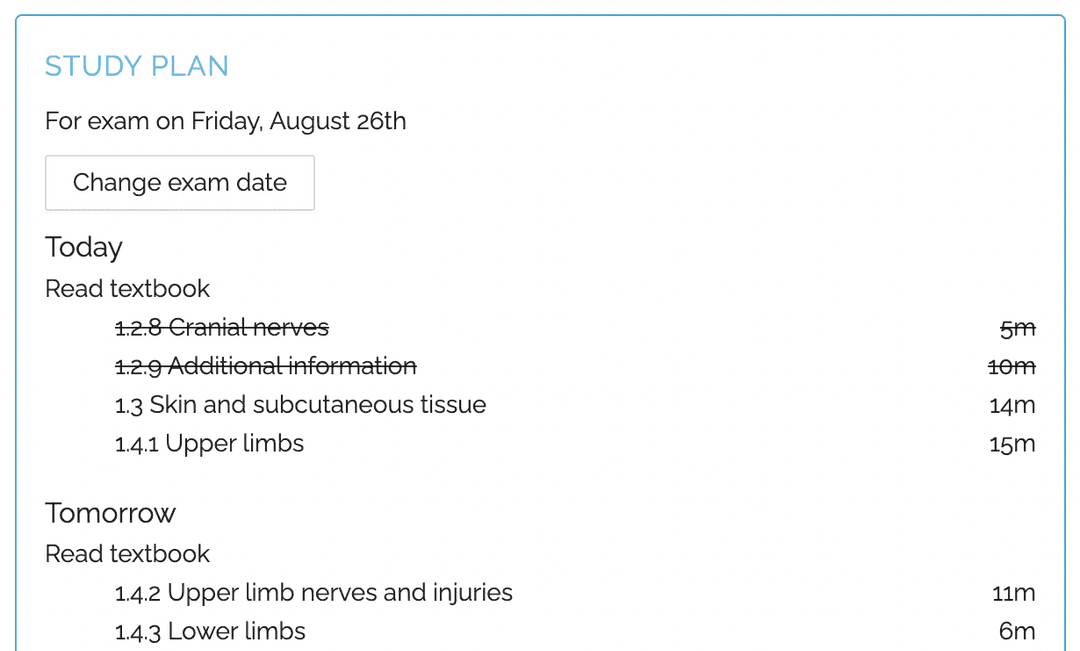This screenshot has height=651, width=1080.
Task: Click the struck-through 5m time label
Action: (1017, 327)
